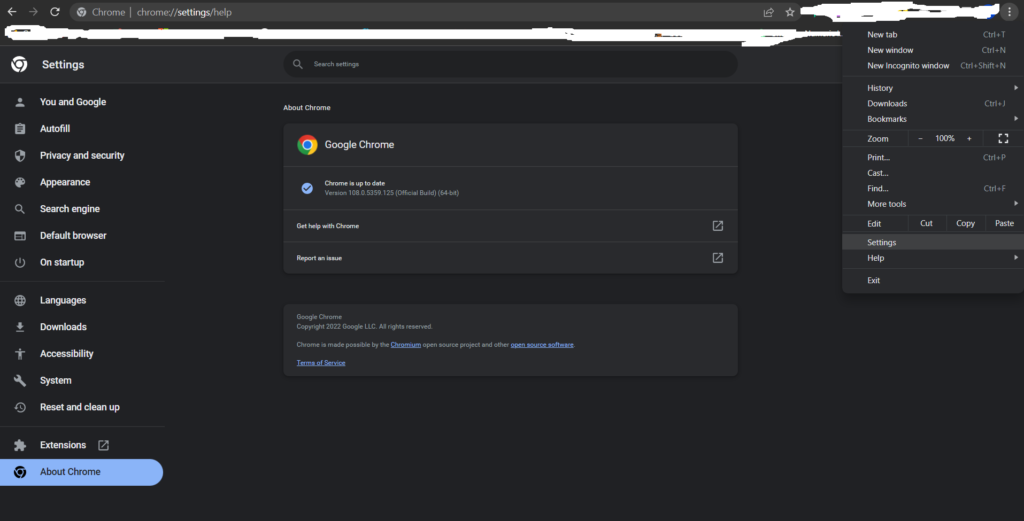
Task: Reload the page with refresh icon
Action: (x=55, y=12)
